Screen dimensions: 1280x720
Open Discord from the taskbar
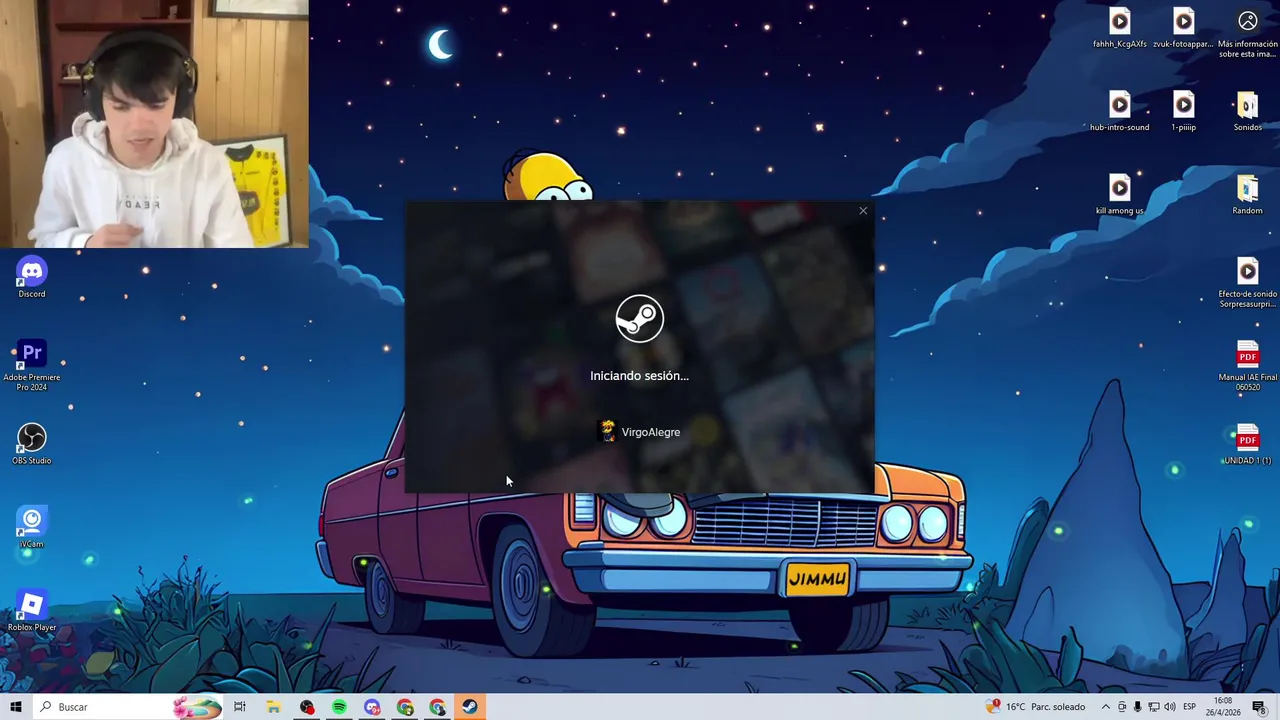372,707
